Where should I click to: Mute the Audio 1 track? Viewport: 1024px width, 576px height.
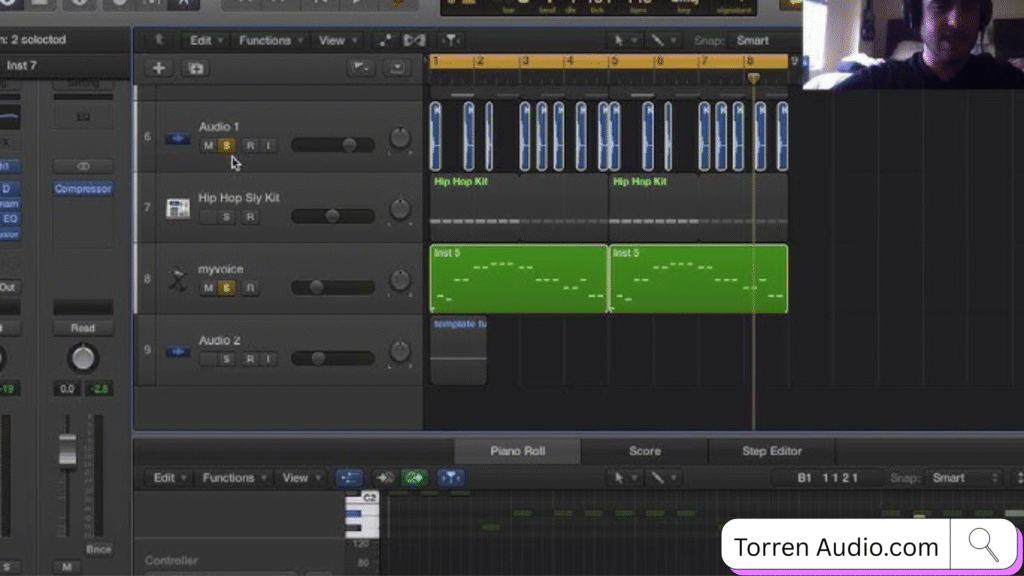pyautogui.click(x=209, y=146)
